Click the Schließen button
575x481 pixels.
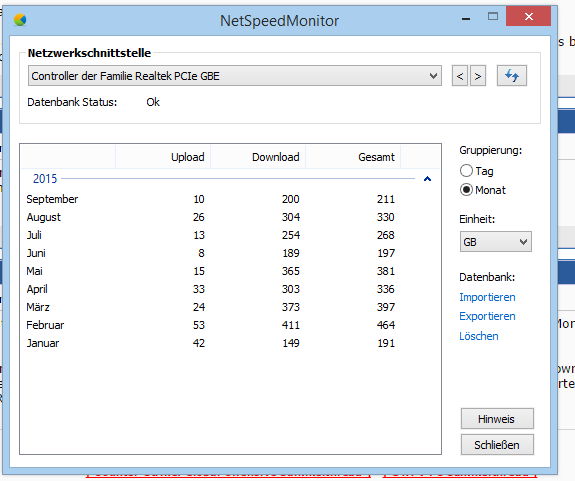[x=497, y=445]
